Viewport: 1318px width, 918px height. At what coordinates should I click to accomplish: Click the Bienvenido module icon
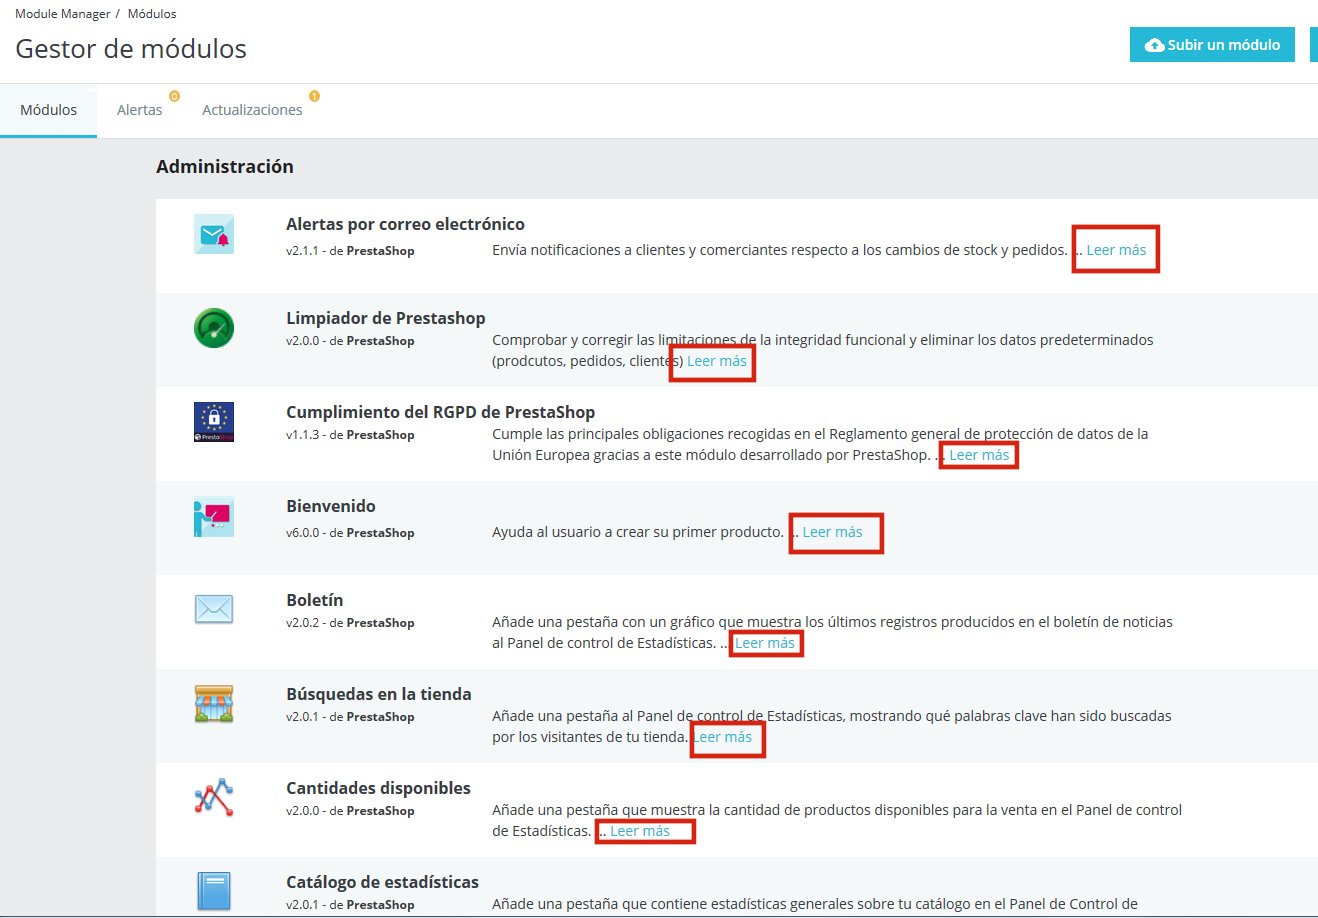click(214, 516)
